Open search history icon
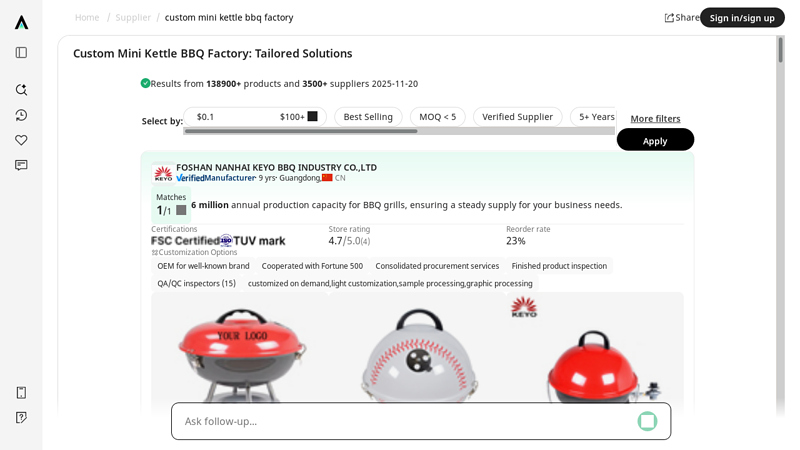 tap(21, 115)
